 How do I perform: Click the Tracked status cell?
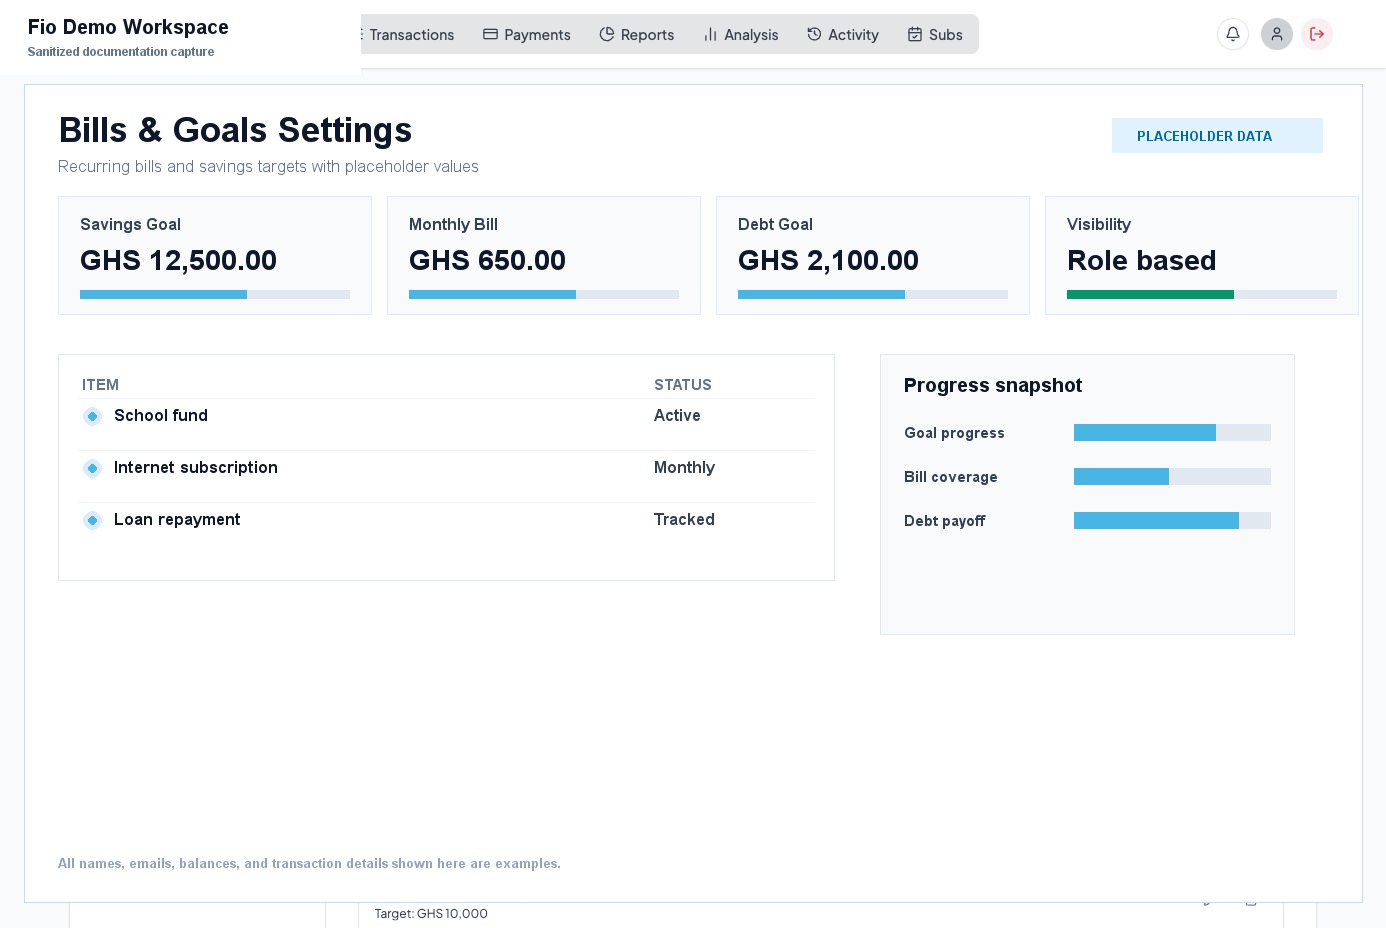[x=684, y=519]
